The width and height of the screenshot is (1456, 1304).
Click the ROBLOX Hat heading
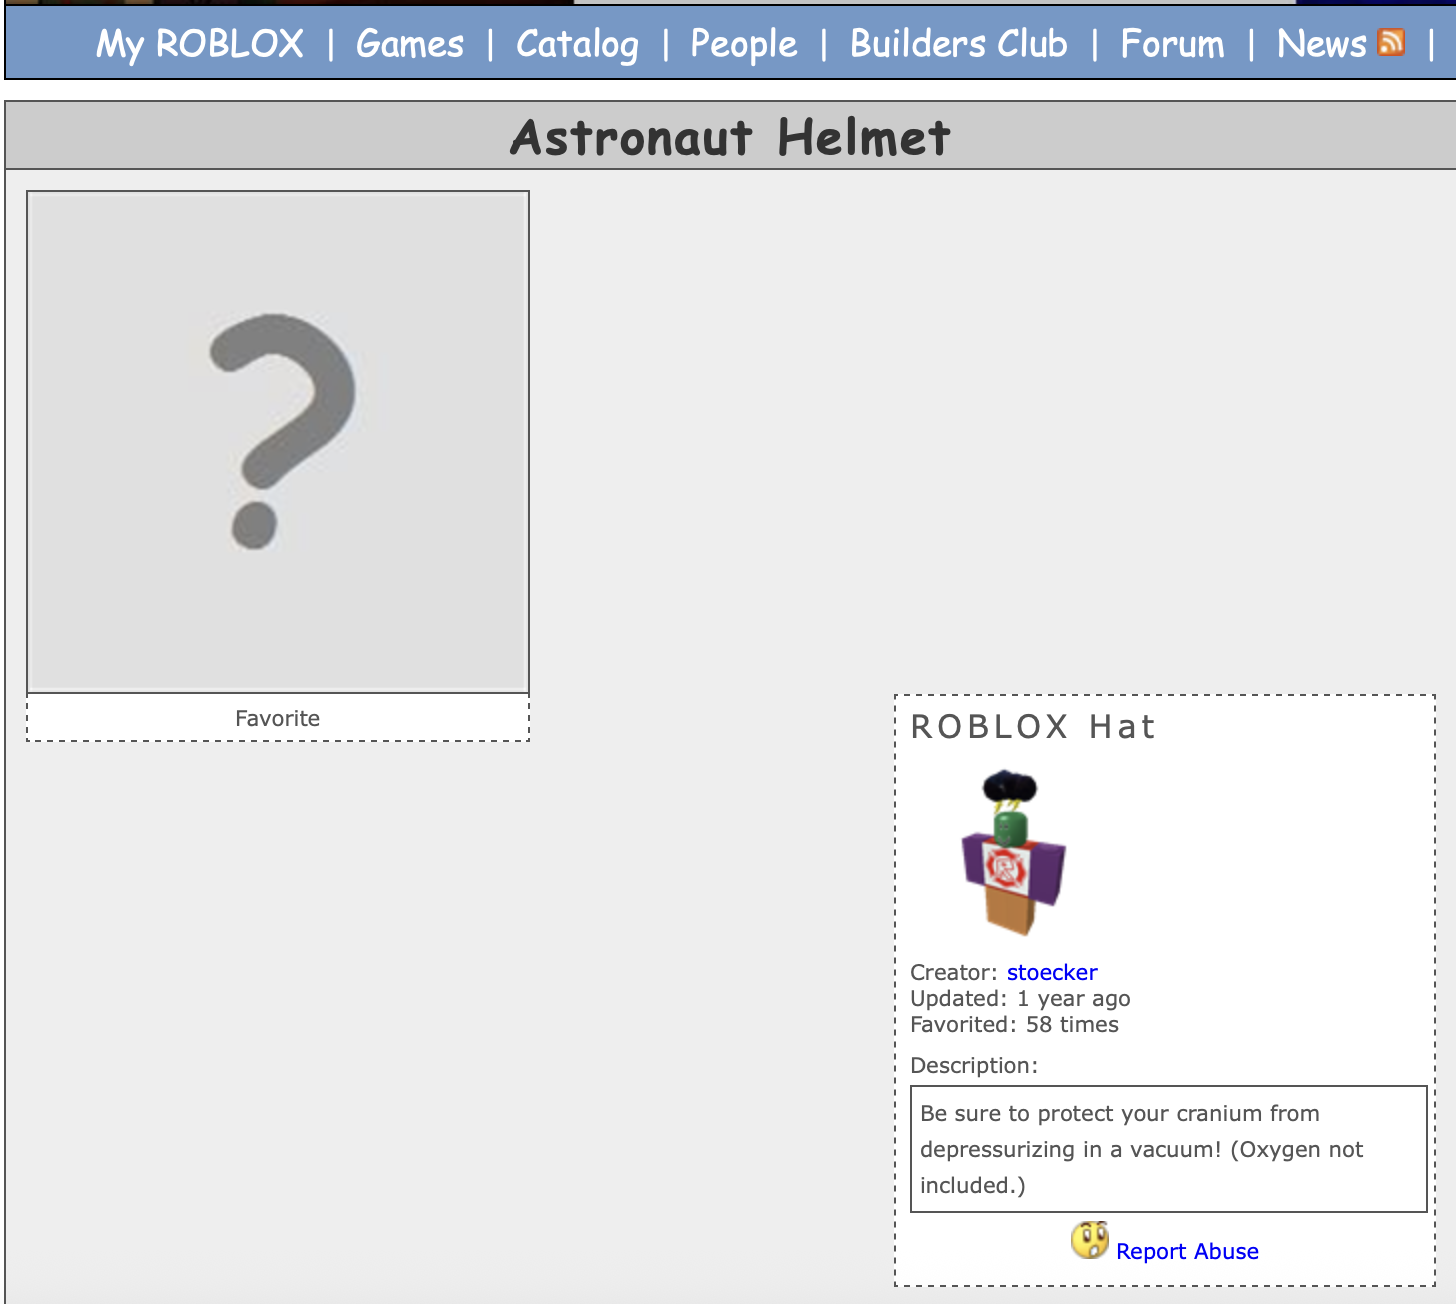(1033, 727)
